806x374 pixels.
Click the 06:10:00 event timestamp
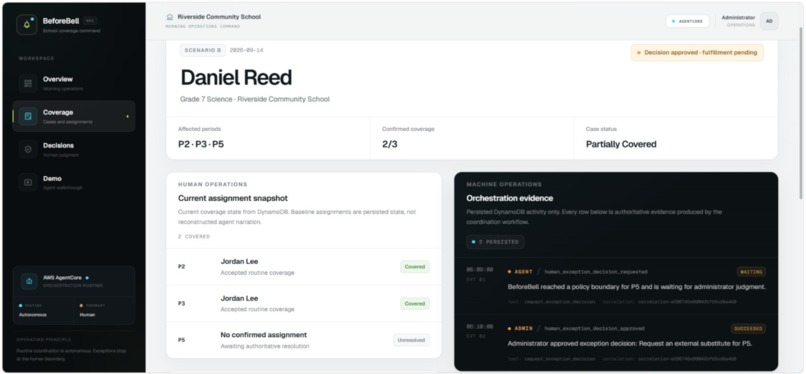(x=480, y=327)
